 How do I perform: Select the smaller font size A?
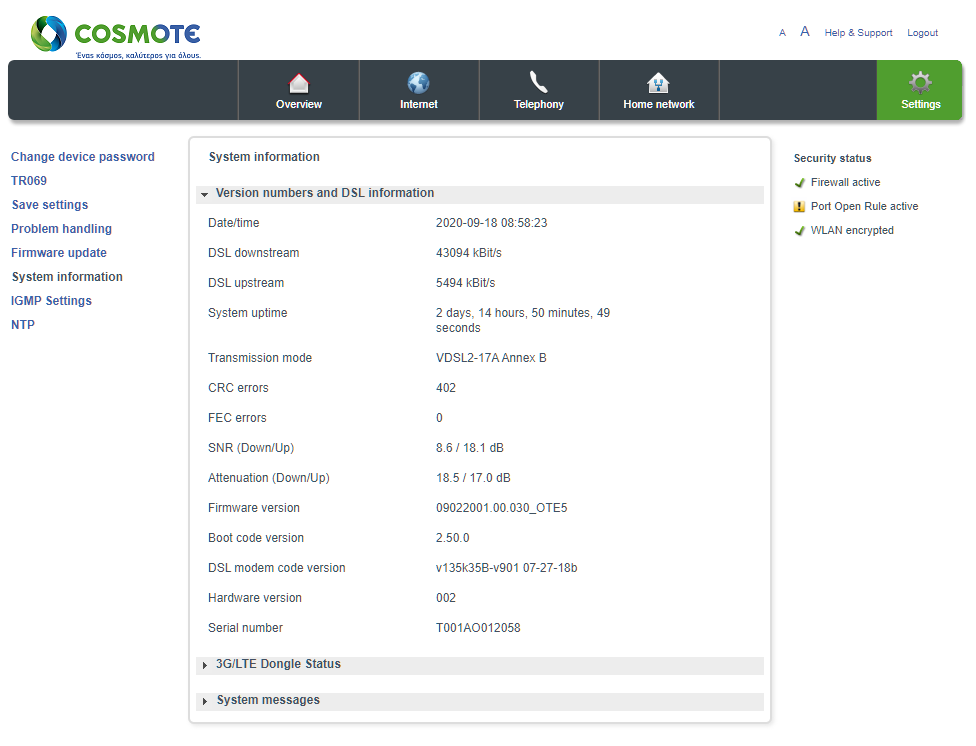pos(782,33)
